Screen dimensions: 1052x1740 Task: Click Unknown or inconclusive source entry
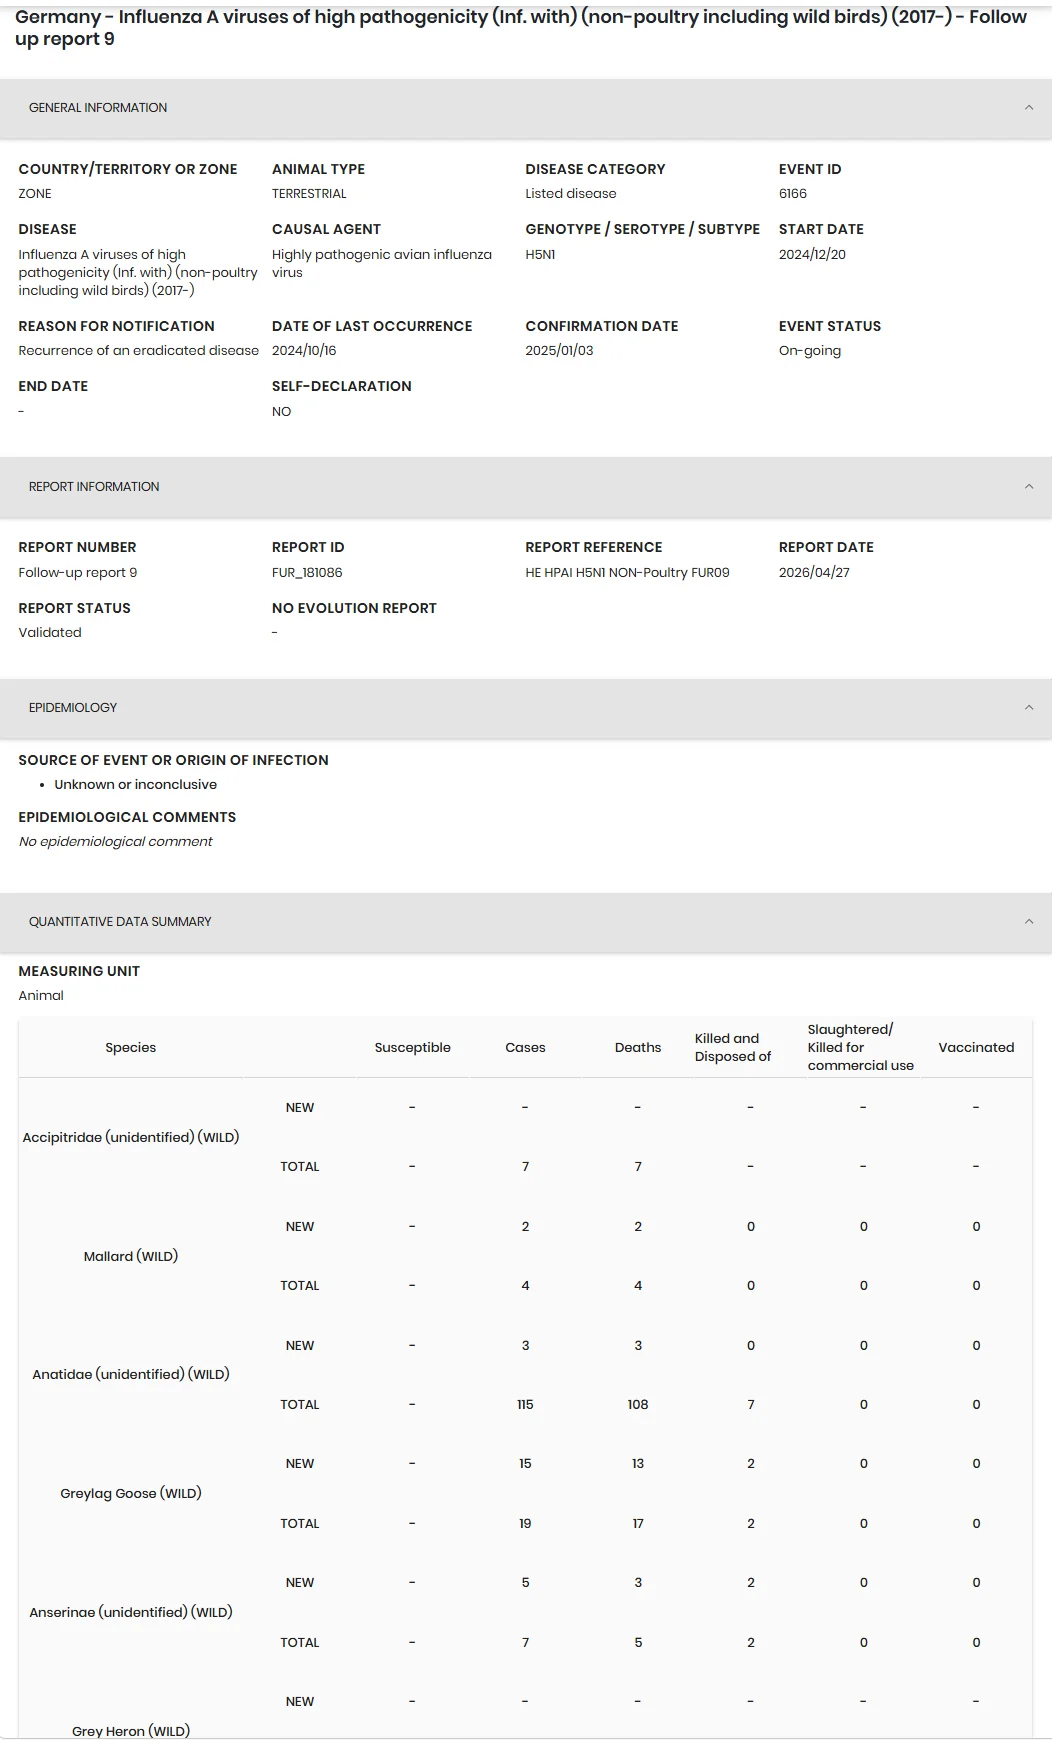point(135,785)
